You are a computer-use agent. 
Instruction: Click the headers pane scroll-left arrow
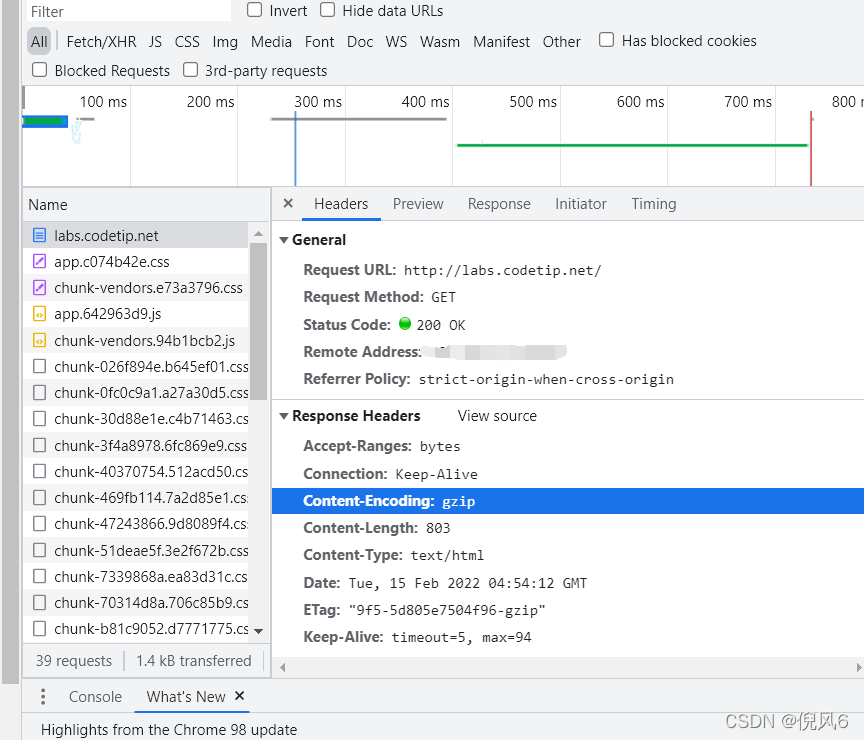click(x=283, y=667)
